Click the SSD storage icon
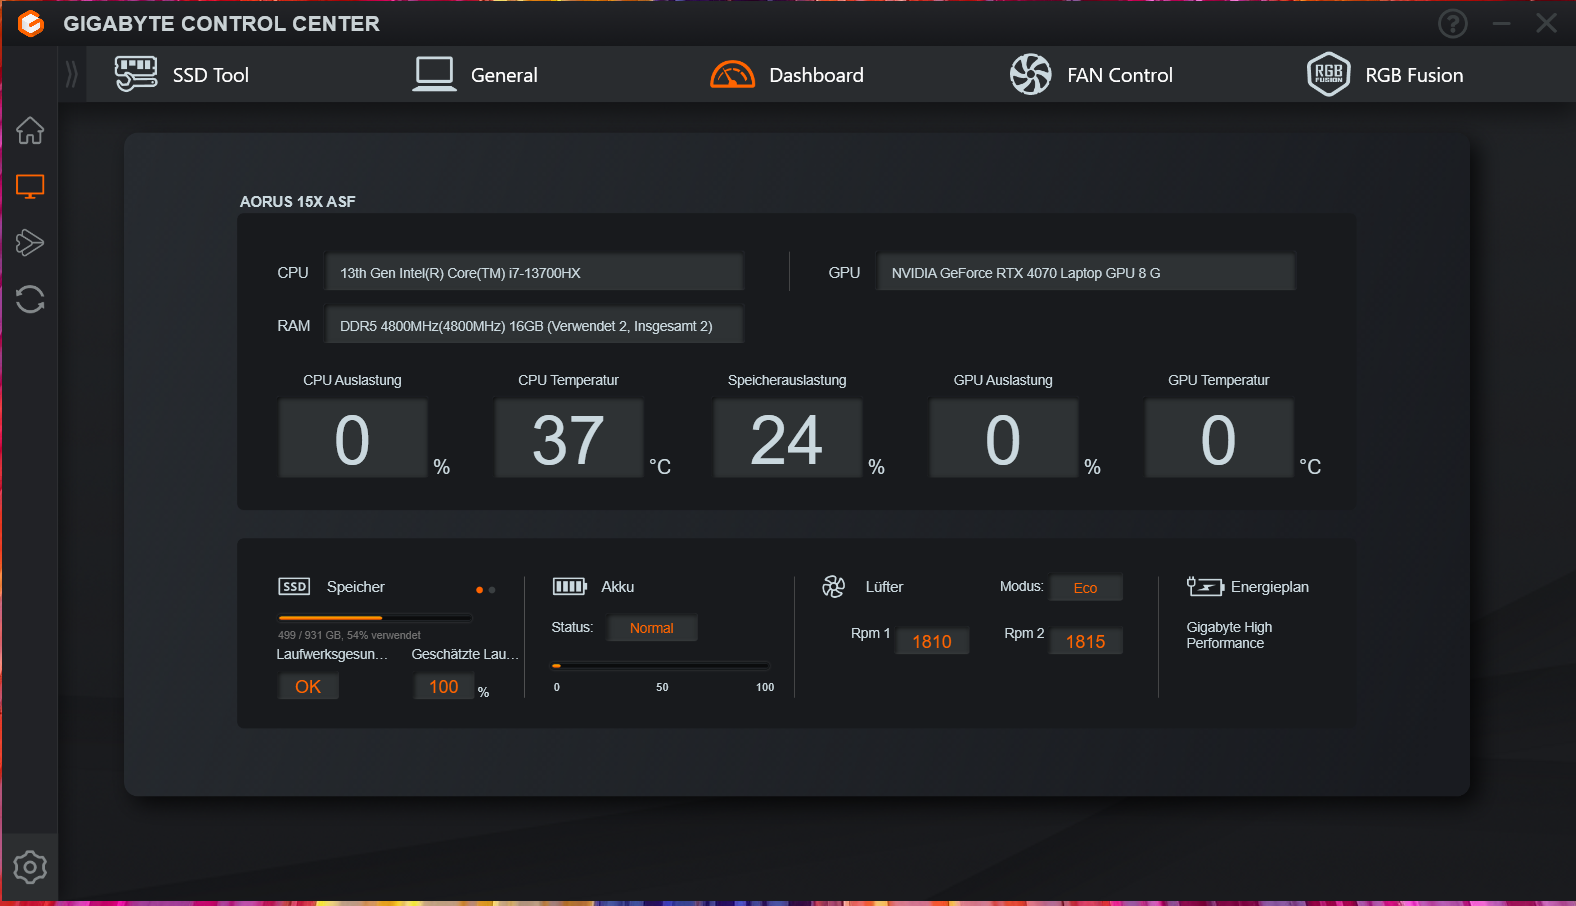The width and height of the screenshot is (1576, 906). tap(294, 587)
